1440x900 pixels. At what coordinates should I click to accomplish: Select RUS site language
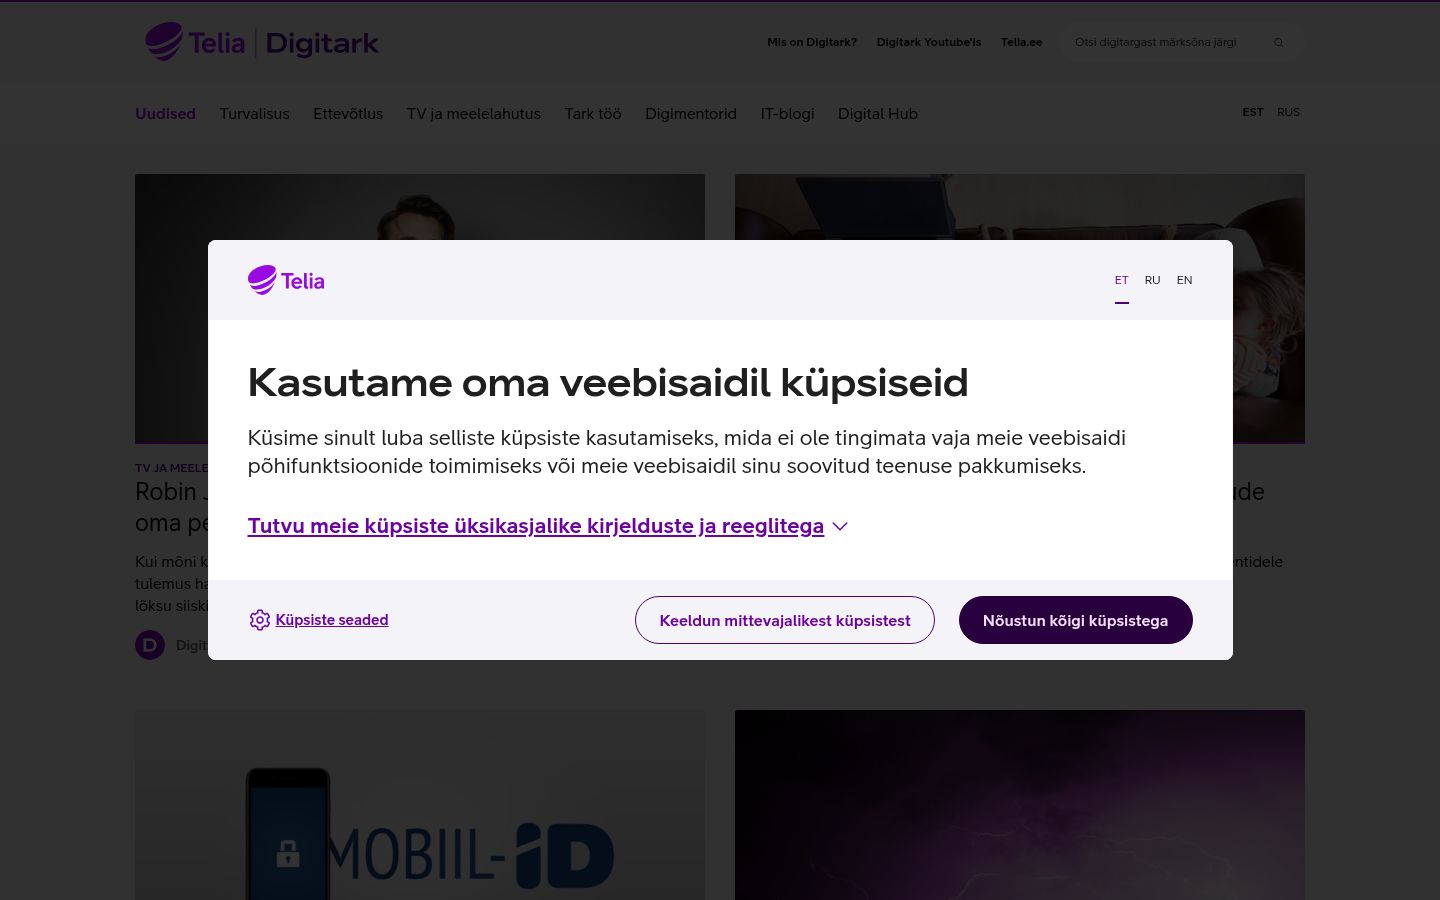coord(1289,112)
